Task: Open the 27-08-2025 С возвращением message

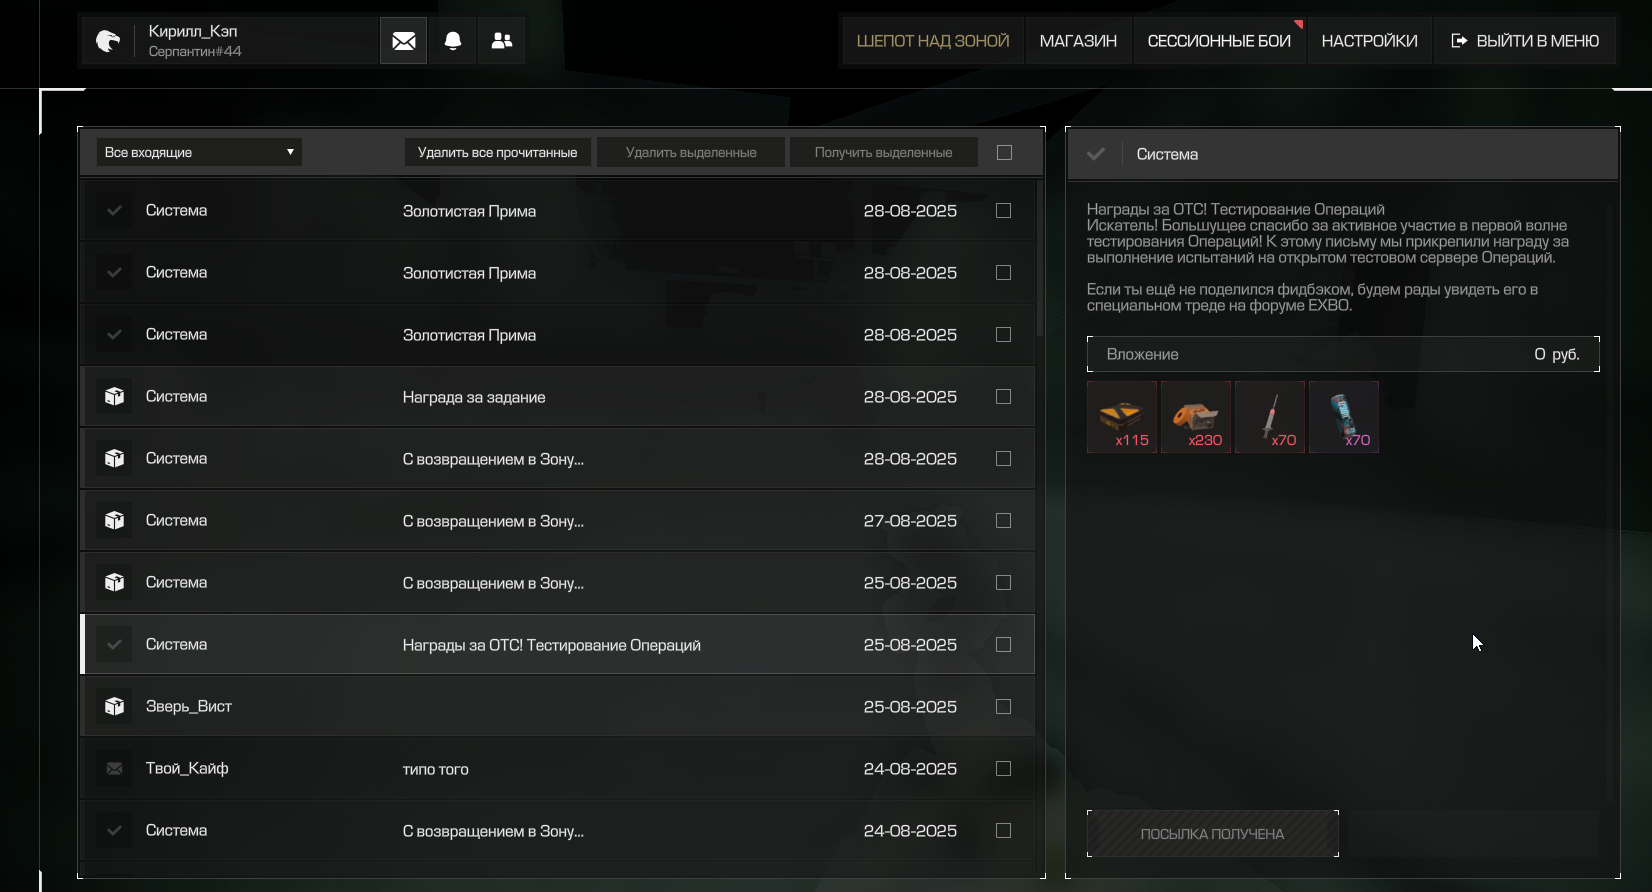Action: pos(493,521)
